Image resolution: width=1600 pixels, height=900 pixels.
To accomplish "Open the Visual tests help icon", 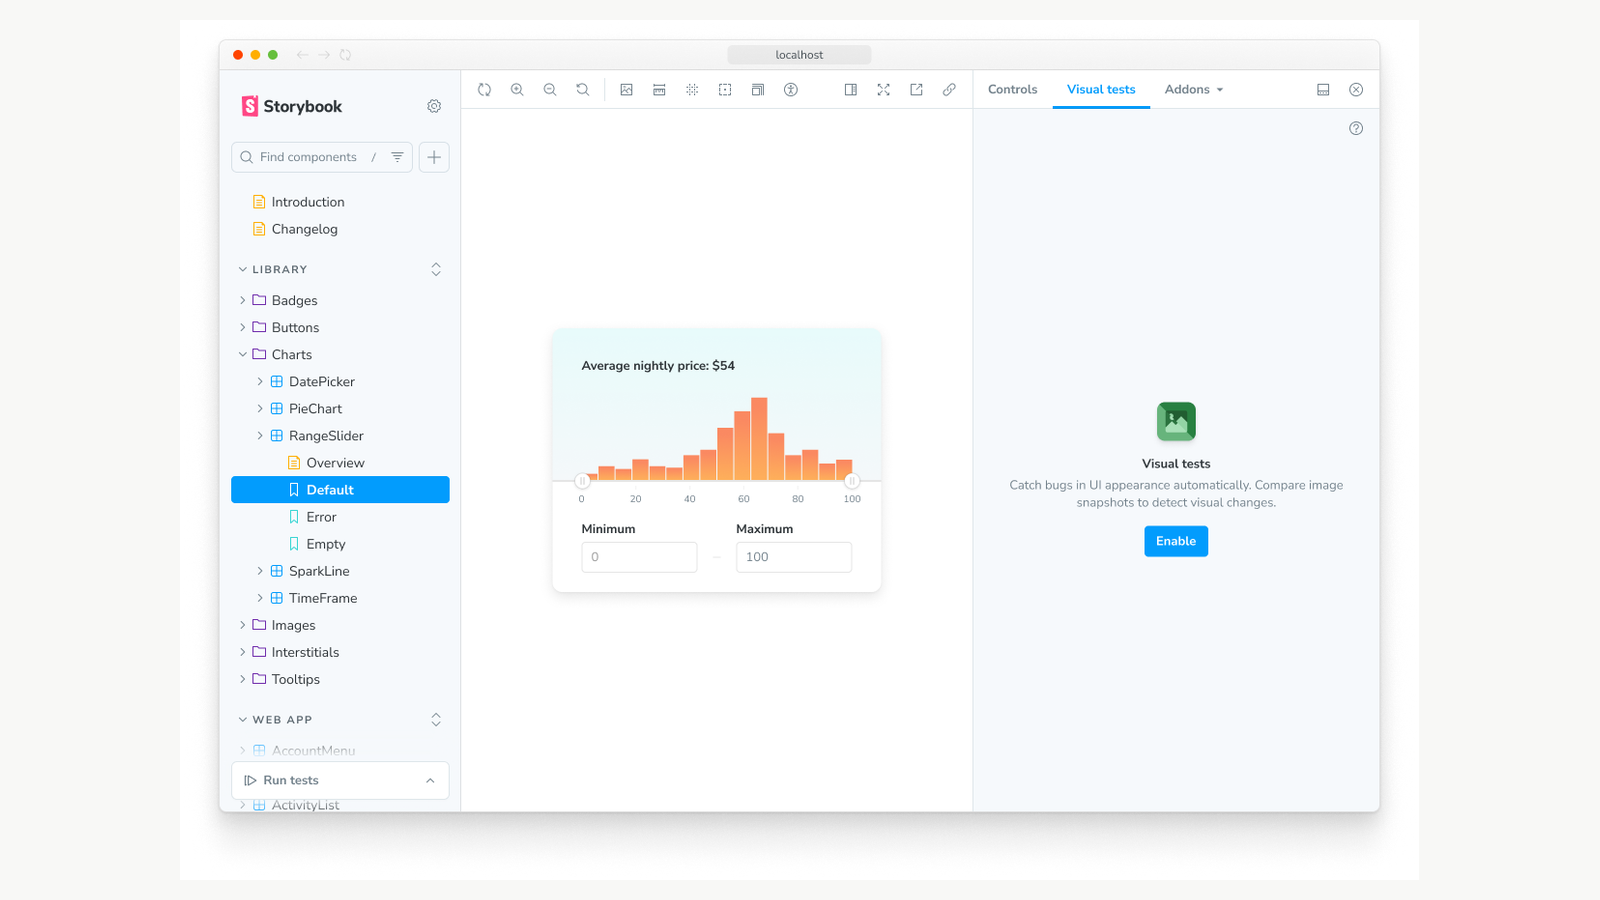I will pyautogui.click(x=1356, y=128).
